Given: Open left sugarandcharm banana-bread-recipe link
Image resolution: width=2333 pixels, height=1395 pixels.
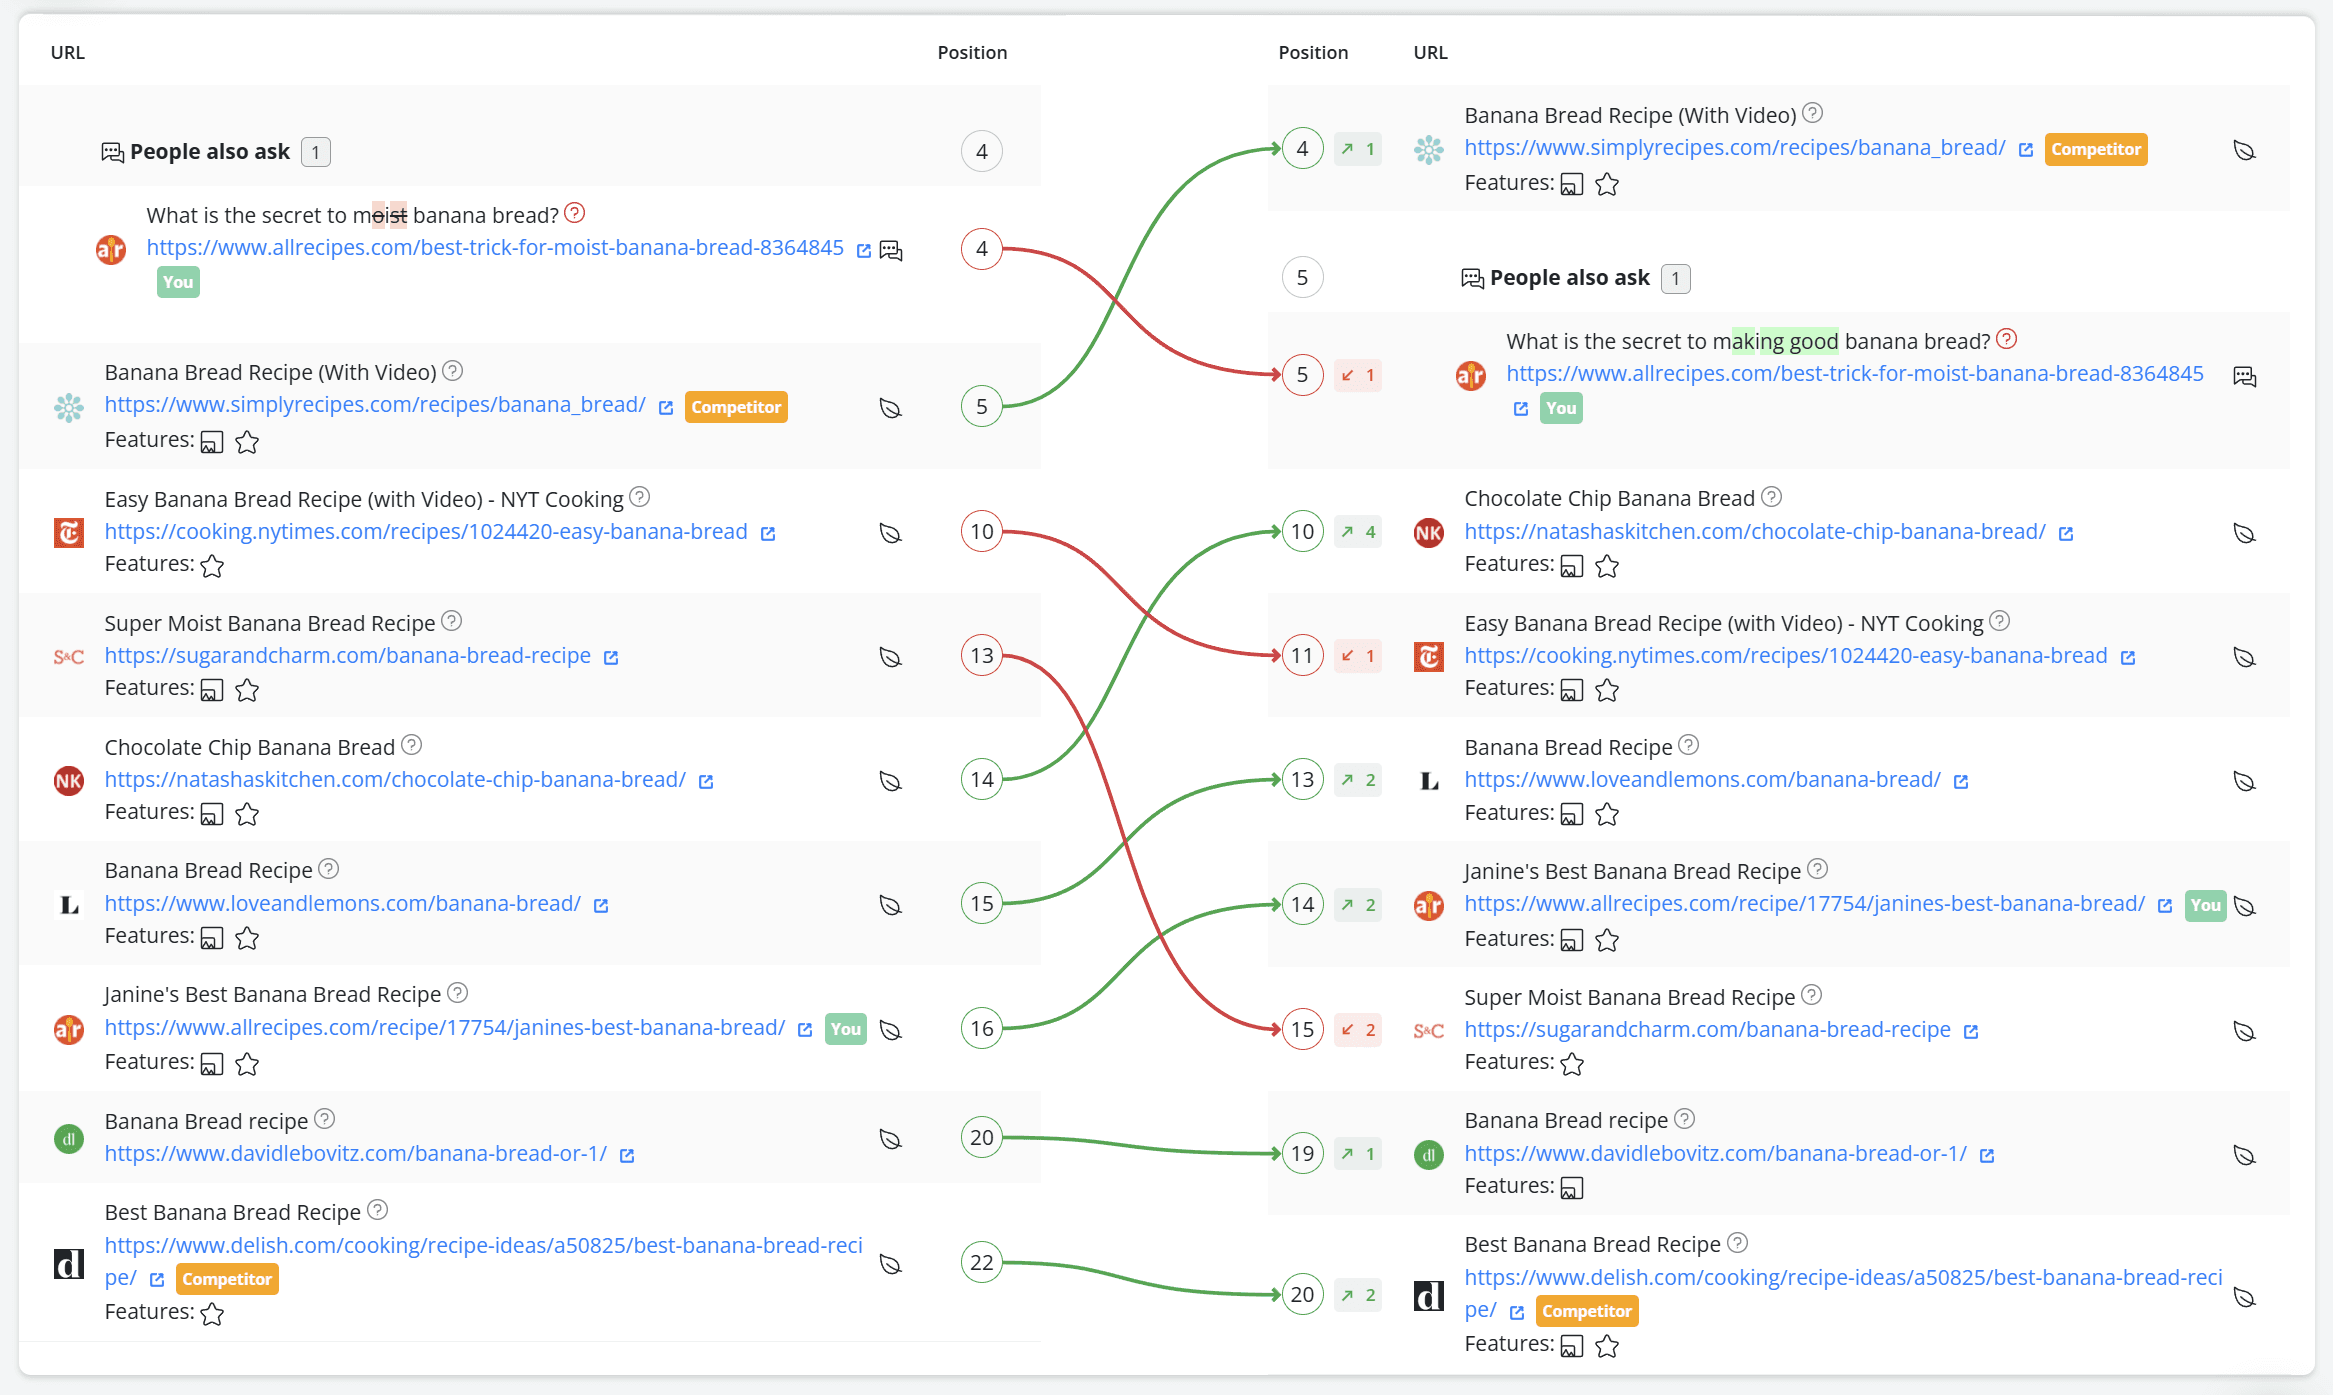Looking at the screenshot, I should coord(348,655).
